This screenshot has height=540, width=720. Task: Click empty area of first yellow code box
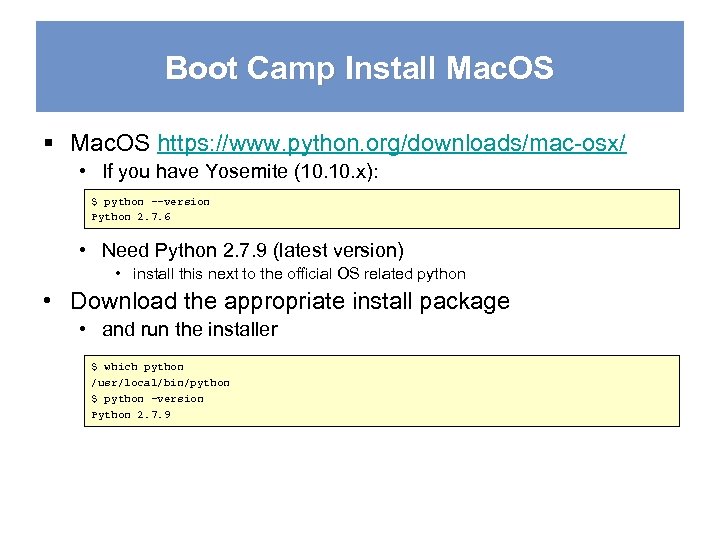click(x=450, y=209)
